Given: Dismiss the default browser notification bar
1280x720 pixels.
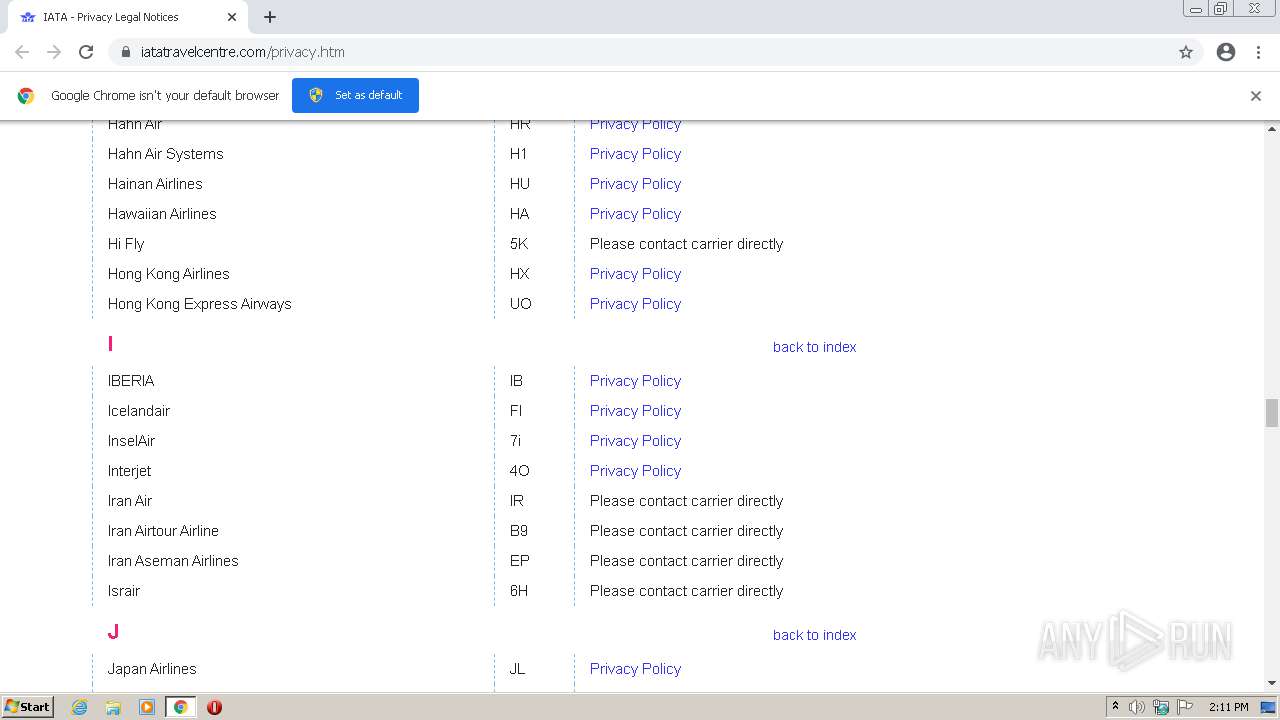Looking at the screenshot, I should tap(1256, 96).
